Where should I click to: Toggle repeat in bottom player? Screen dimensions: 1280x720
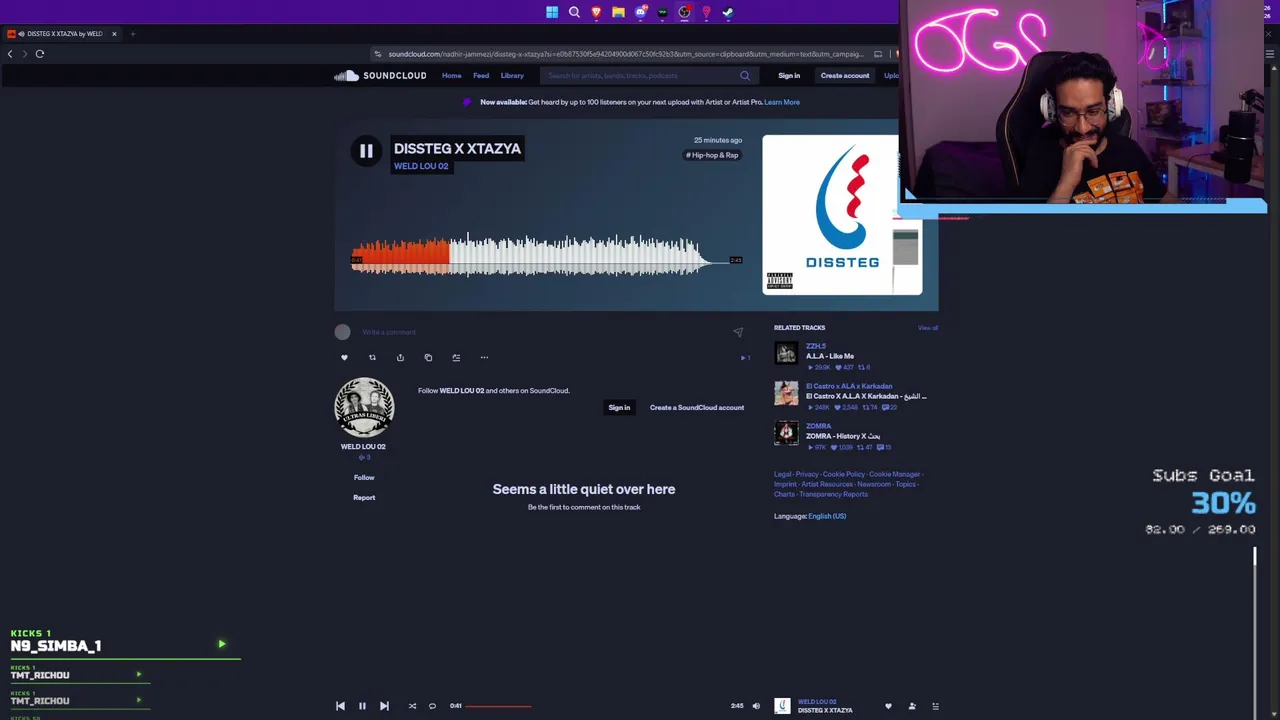[x=432, y=706]
